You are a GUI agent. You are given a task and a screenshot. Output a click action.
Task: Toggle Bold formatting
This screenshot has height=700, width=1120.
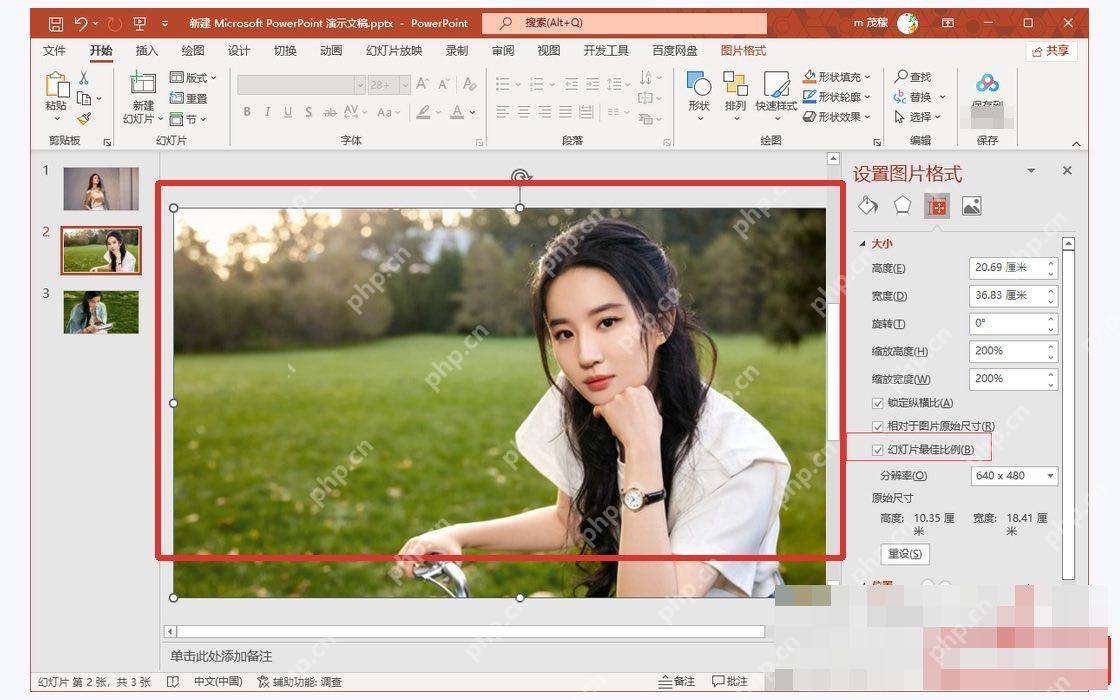pos(246,112)
